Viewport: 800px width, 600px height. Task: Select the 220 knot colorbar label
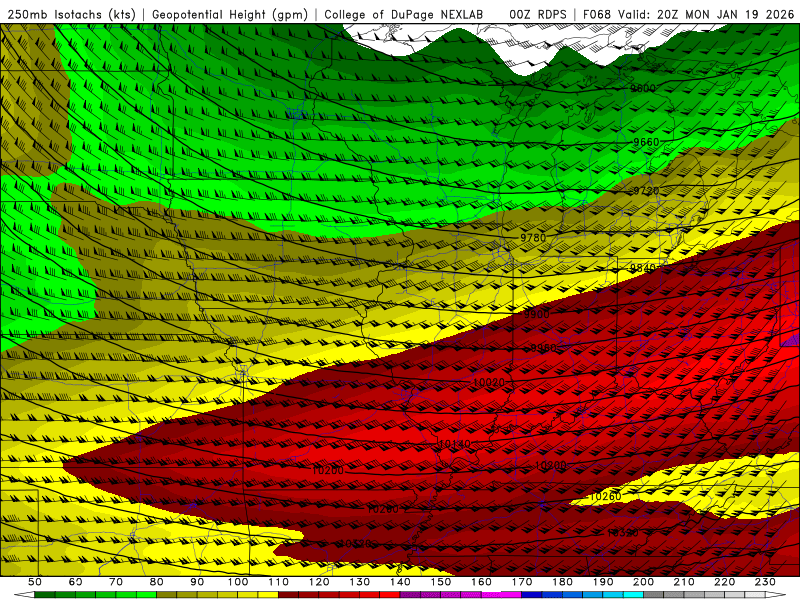pyautogui.click(x=725, y=582)
